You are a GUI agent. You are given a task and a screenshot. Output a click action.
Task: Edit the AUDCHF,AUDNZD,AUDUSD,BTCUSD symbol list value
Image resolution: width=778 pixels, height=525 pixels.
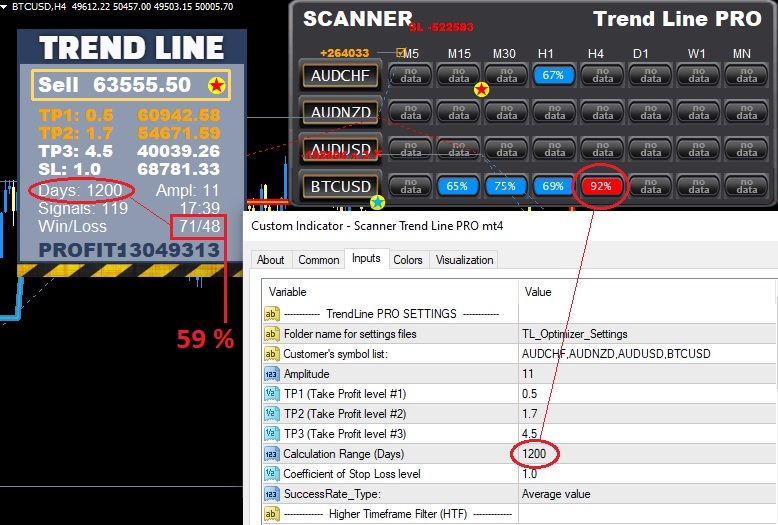[x=647, y=354]
